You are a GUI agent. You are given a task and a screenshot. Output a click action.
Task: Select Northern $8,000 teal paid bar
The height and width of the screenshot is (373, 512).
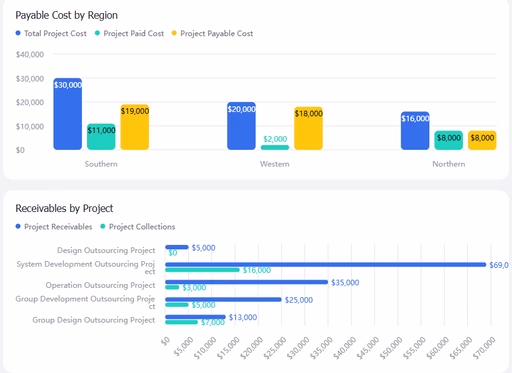point(449,140)
